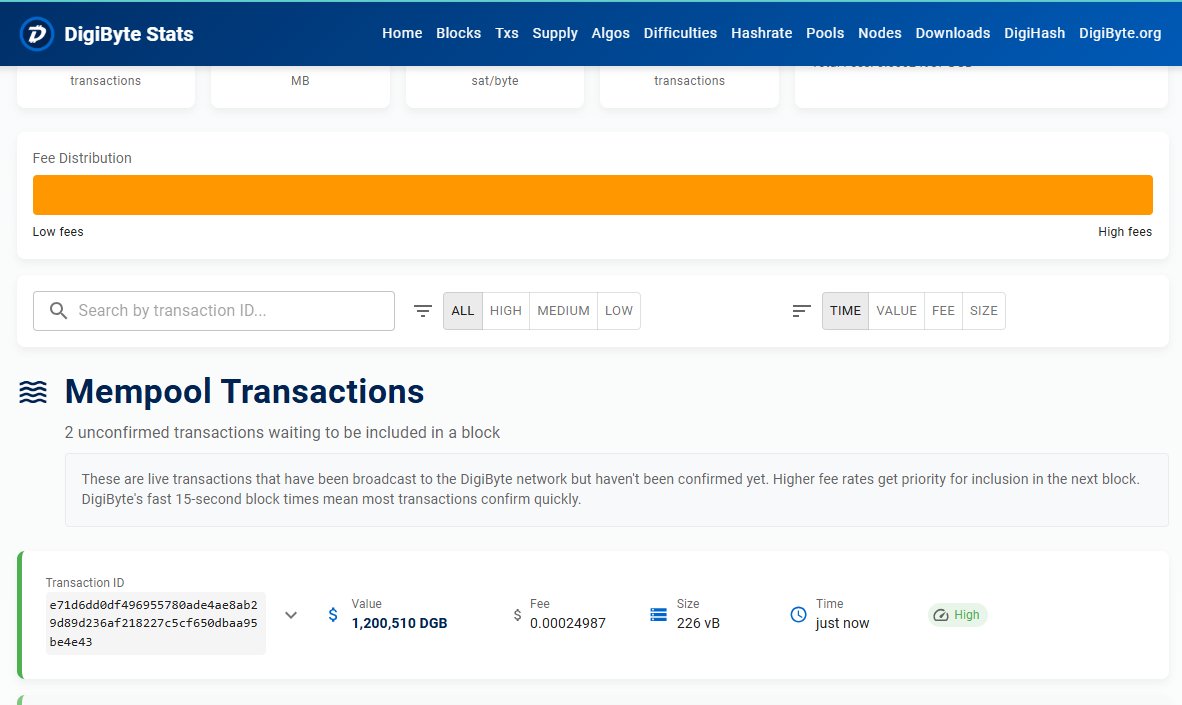This screenshot has width=1182, height=705.
Task: Click the fee 0.00024987
Action: tap(568, 624)
